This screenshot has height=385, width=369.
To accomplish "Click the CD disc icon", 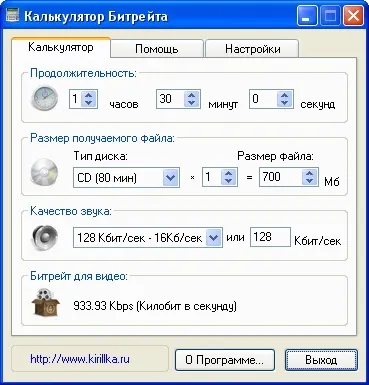I will [x=44, y=173].
